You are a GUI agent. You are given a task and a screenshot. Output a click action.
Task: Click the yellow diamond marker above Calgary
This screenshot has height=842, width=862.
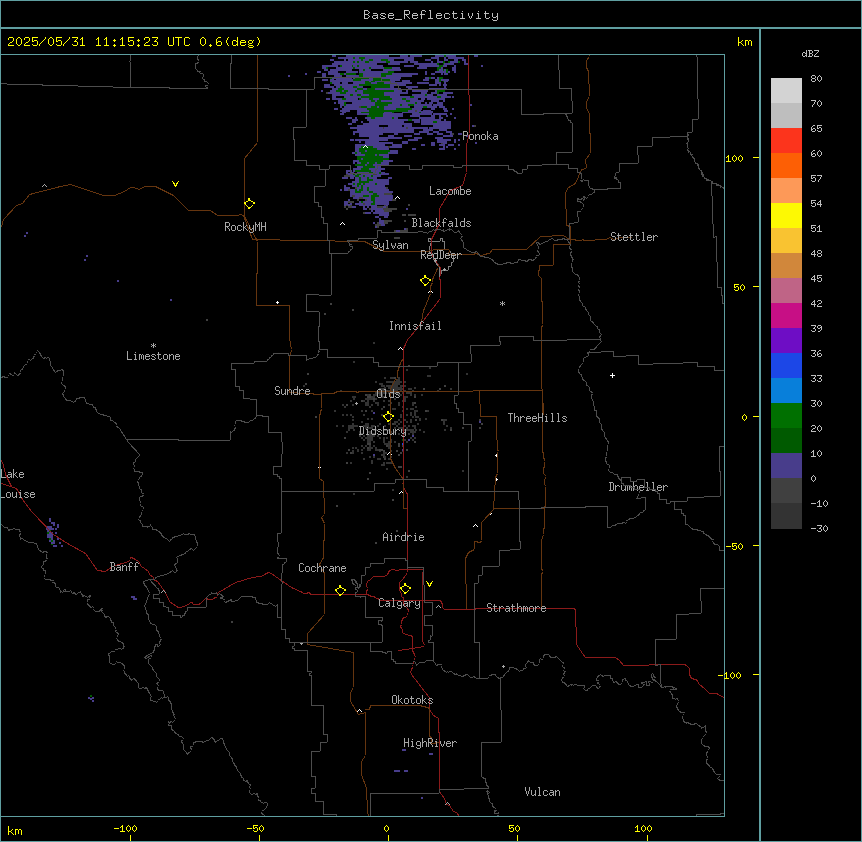pos(405,589)
